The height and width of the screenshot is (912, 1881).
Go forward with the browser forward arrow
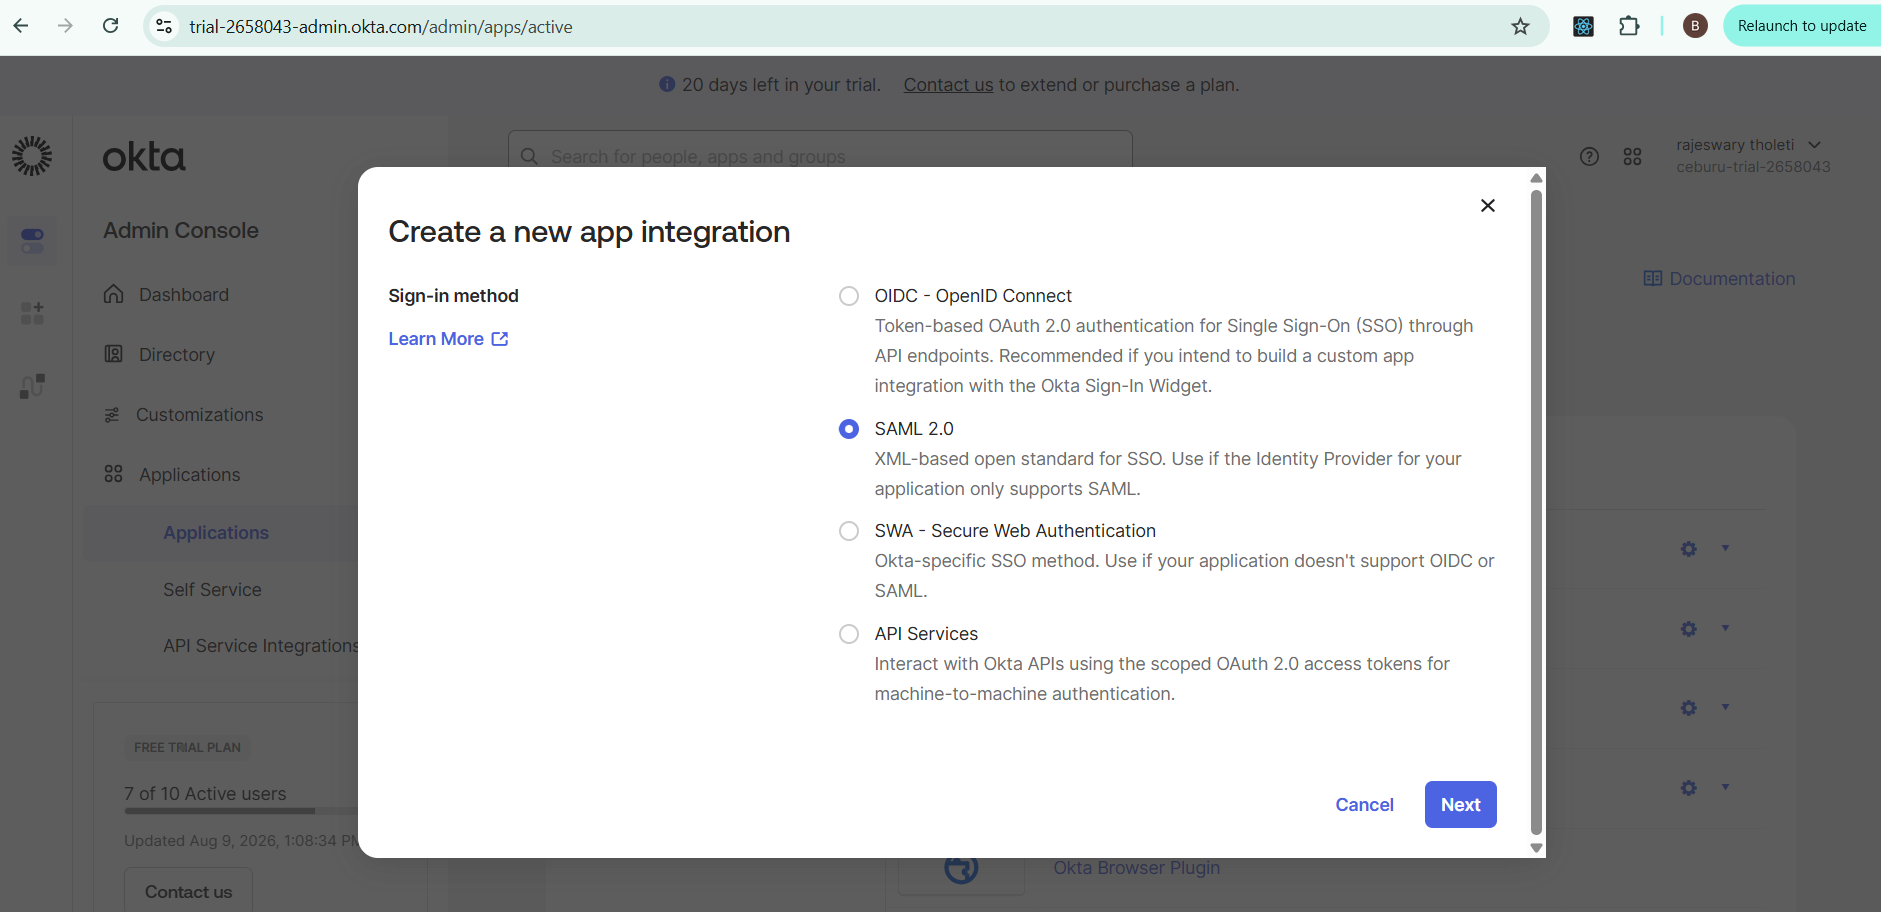pos(65,26)
